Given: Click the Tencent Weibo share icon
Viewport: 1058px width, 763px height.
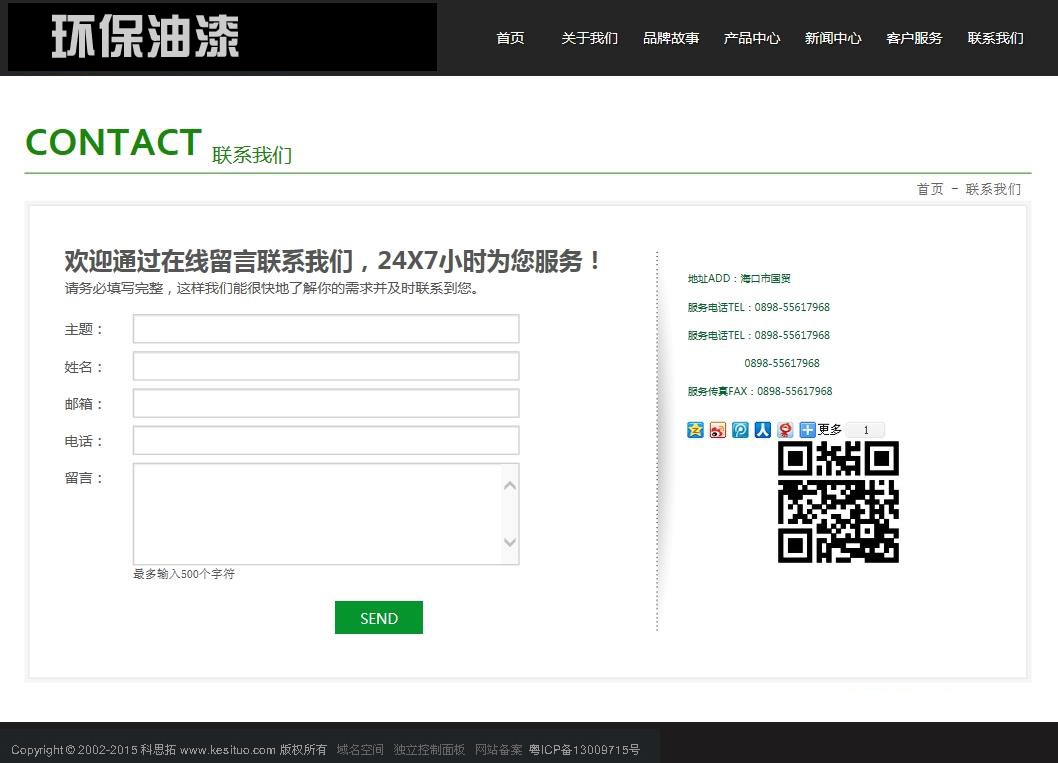Looking at the screenshot, I should coord(740,430).
